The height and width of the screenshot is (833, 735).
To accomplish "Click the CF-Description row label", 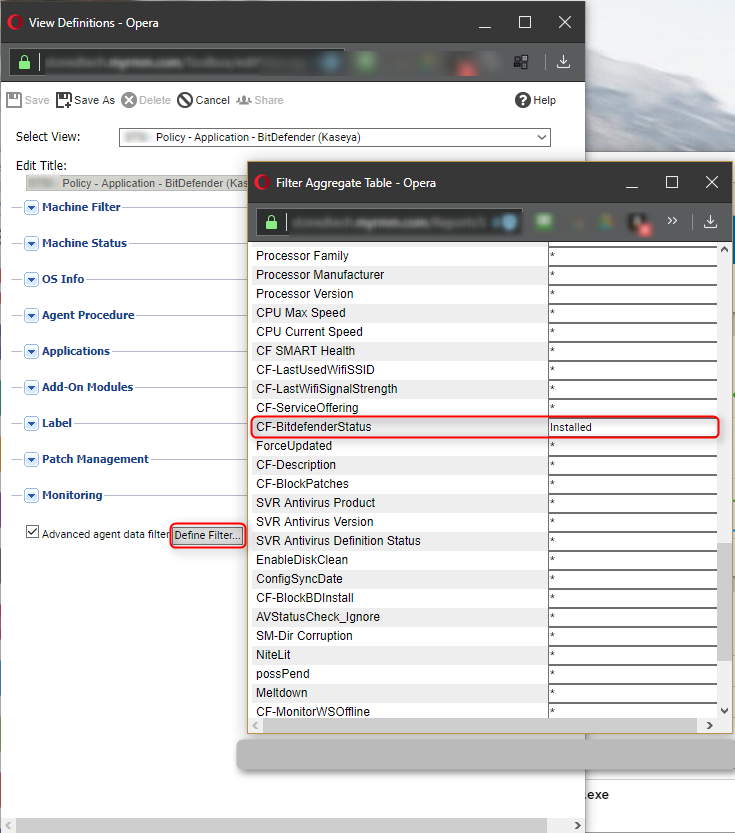I will (296, 465).
